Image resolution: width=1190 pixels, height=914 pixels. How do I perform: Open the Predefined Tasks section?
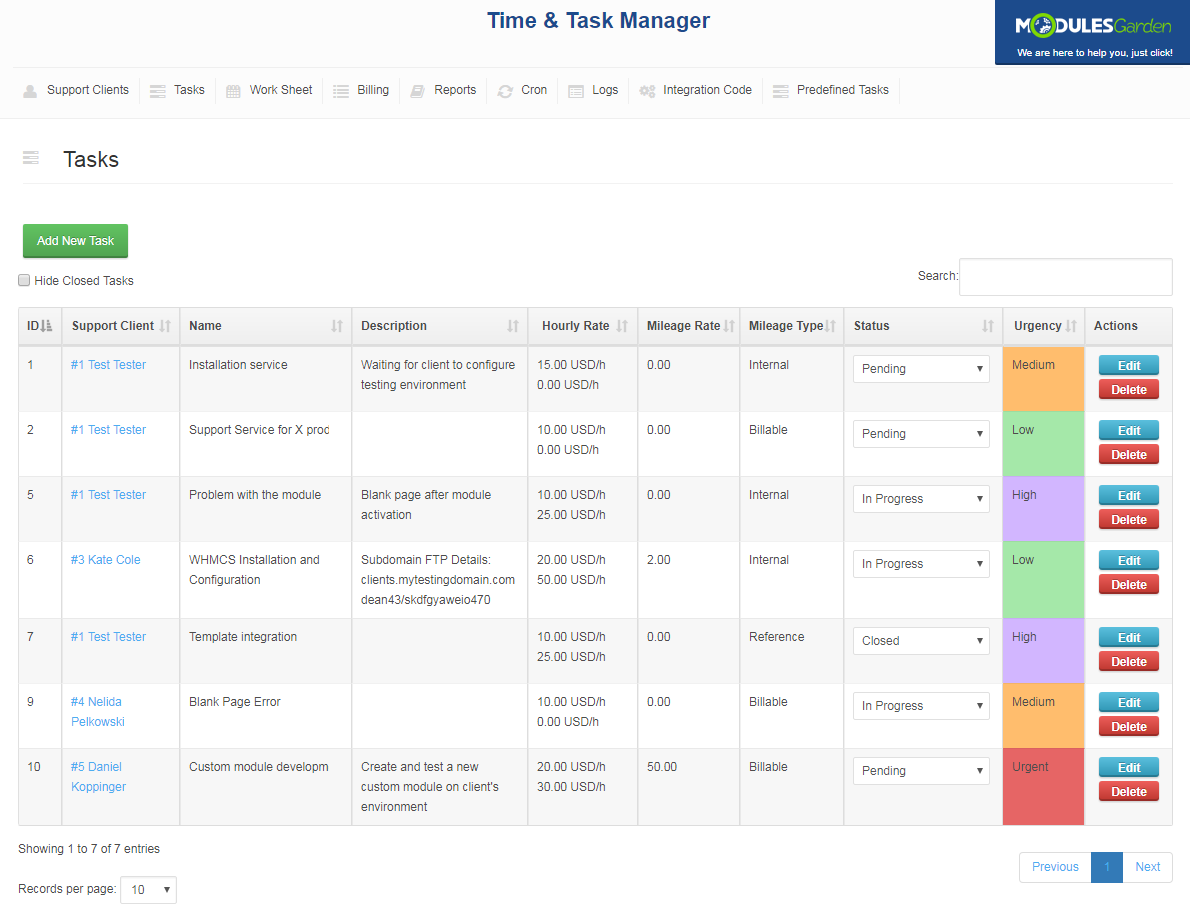tap(843, 90)
